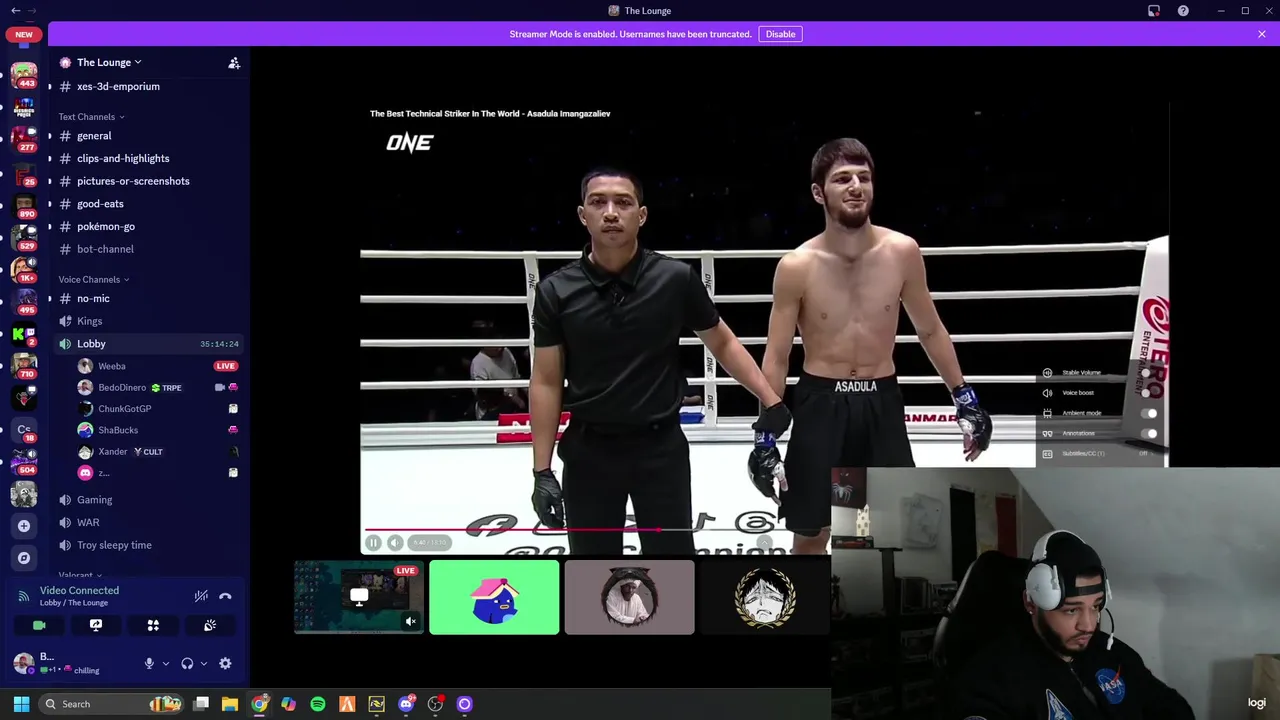Viewport: 1280px width, 720px height.
Task: Open microphone input options arrow
Action: click(166, 663)
